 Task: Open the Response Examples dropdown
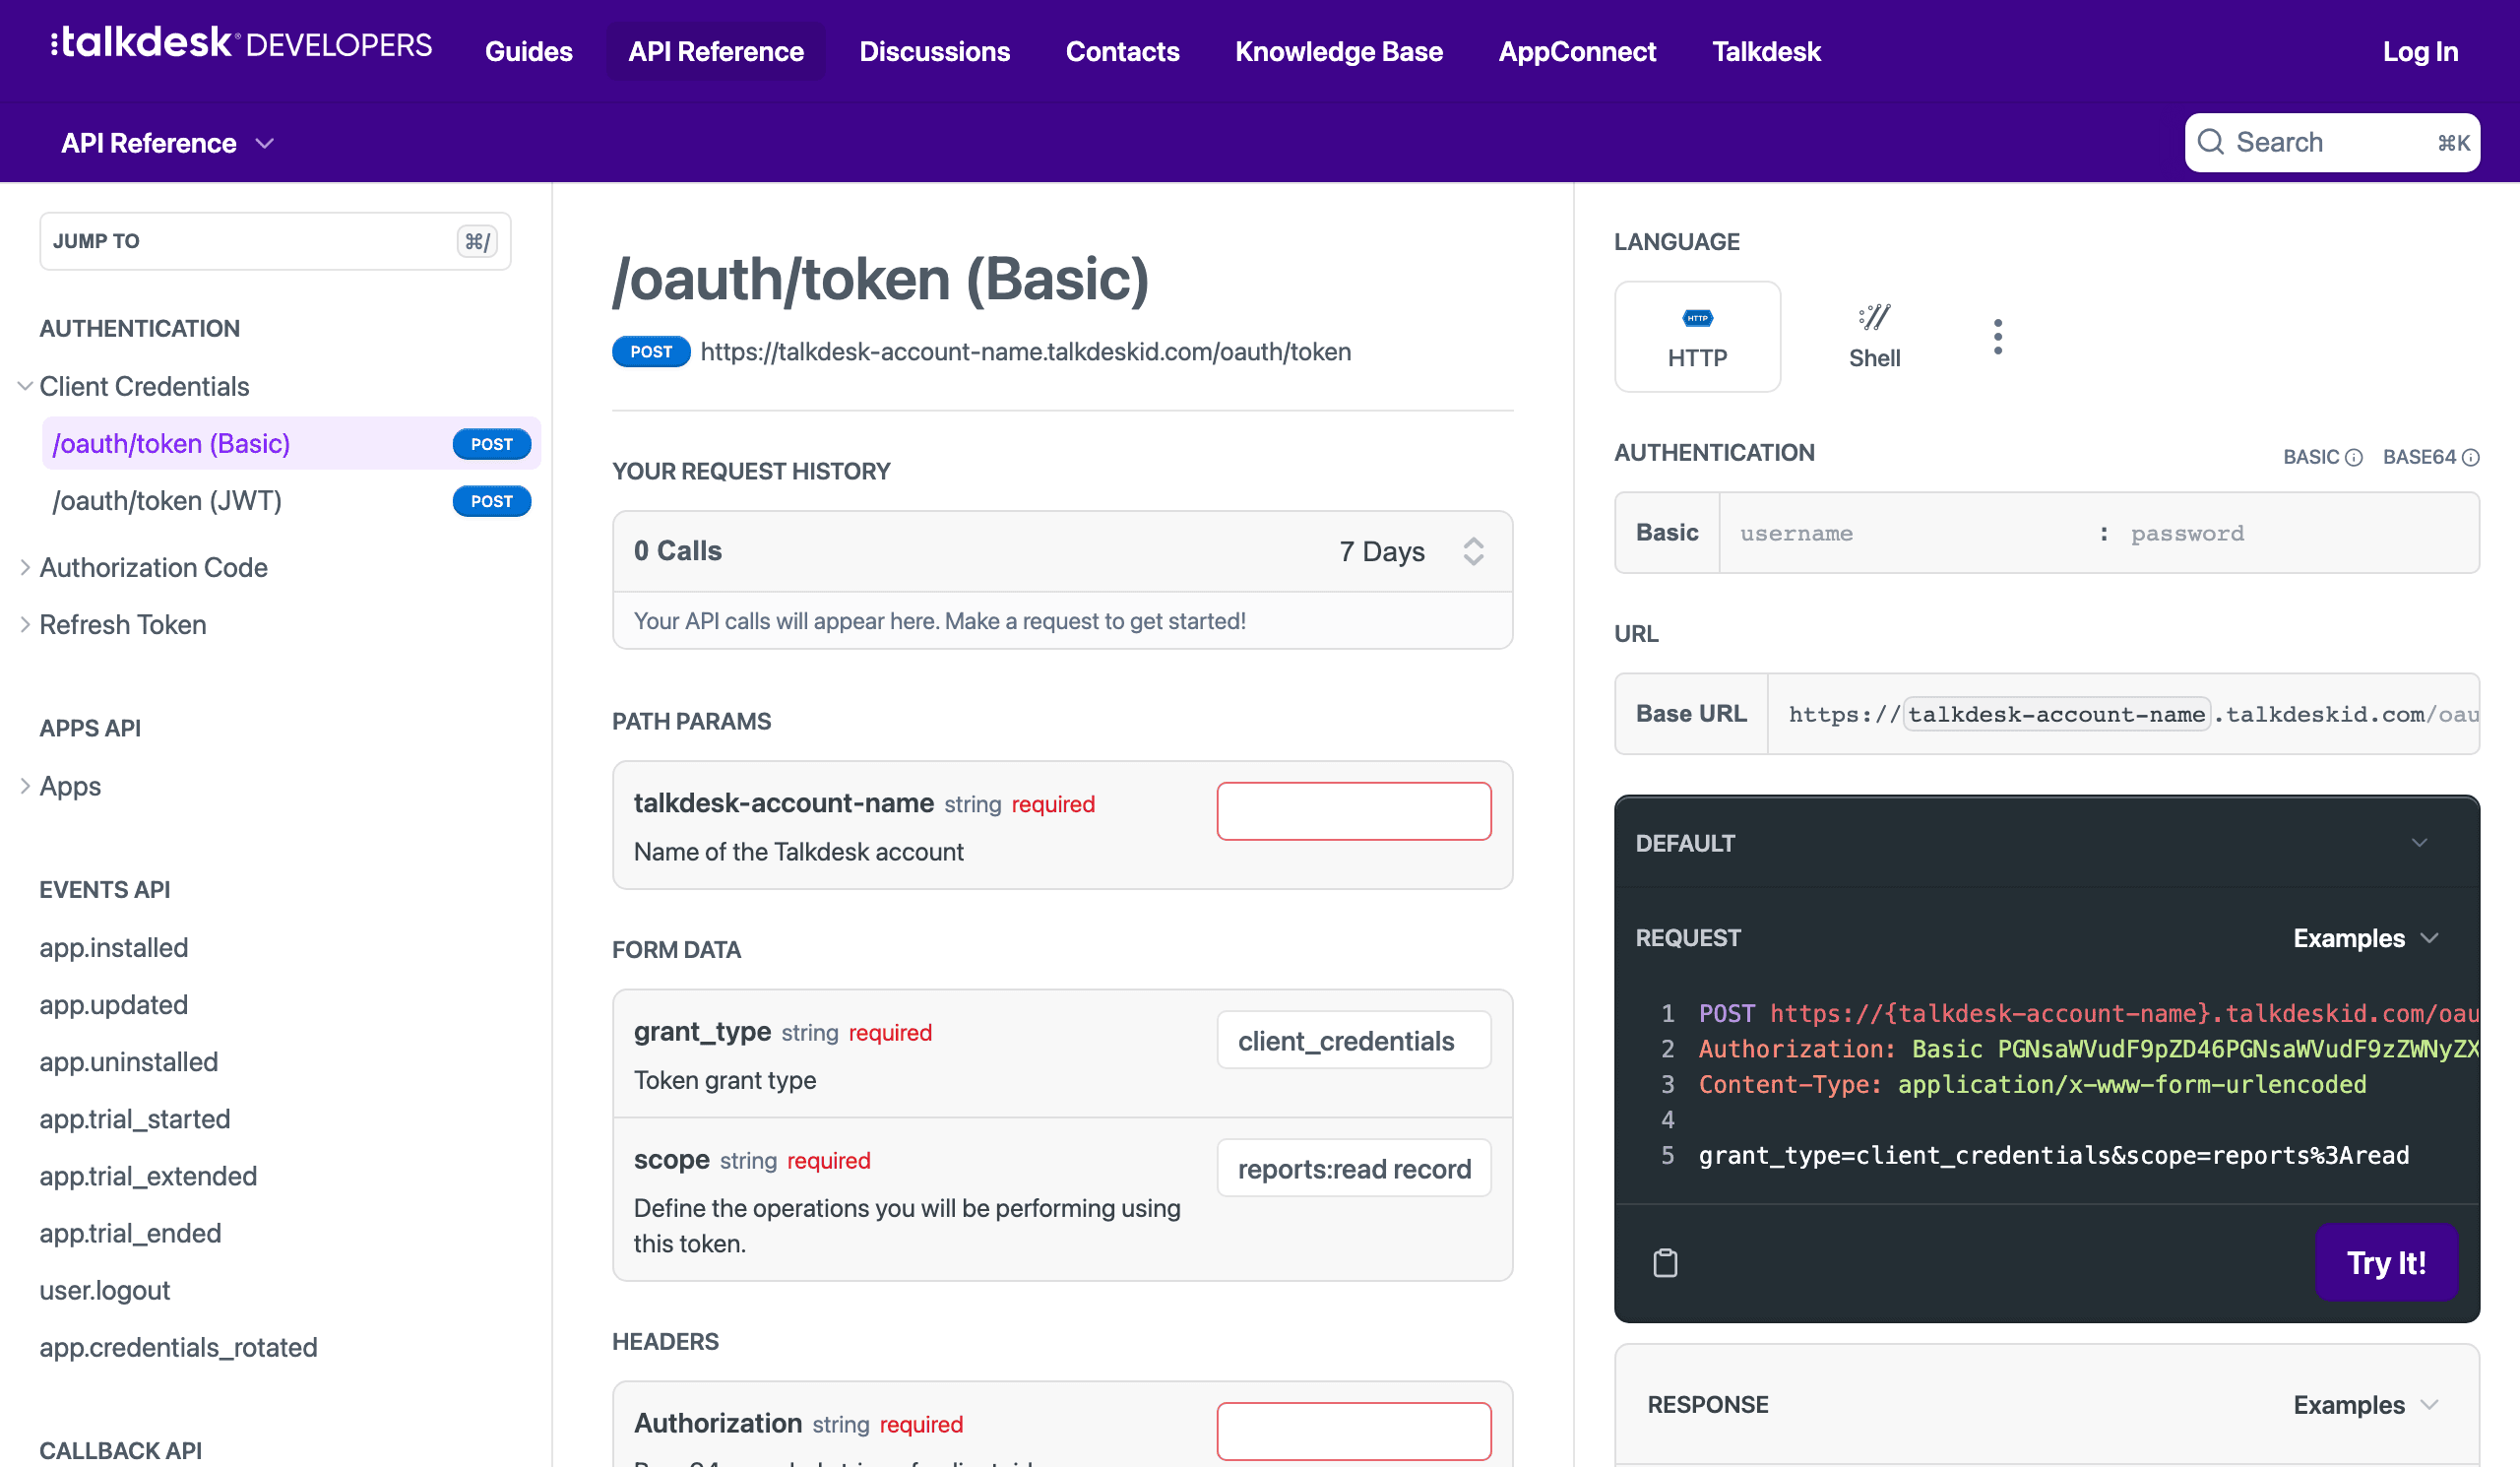coord(2365,1405)
